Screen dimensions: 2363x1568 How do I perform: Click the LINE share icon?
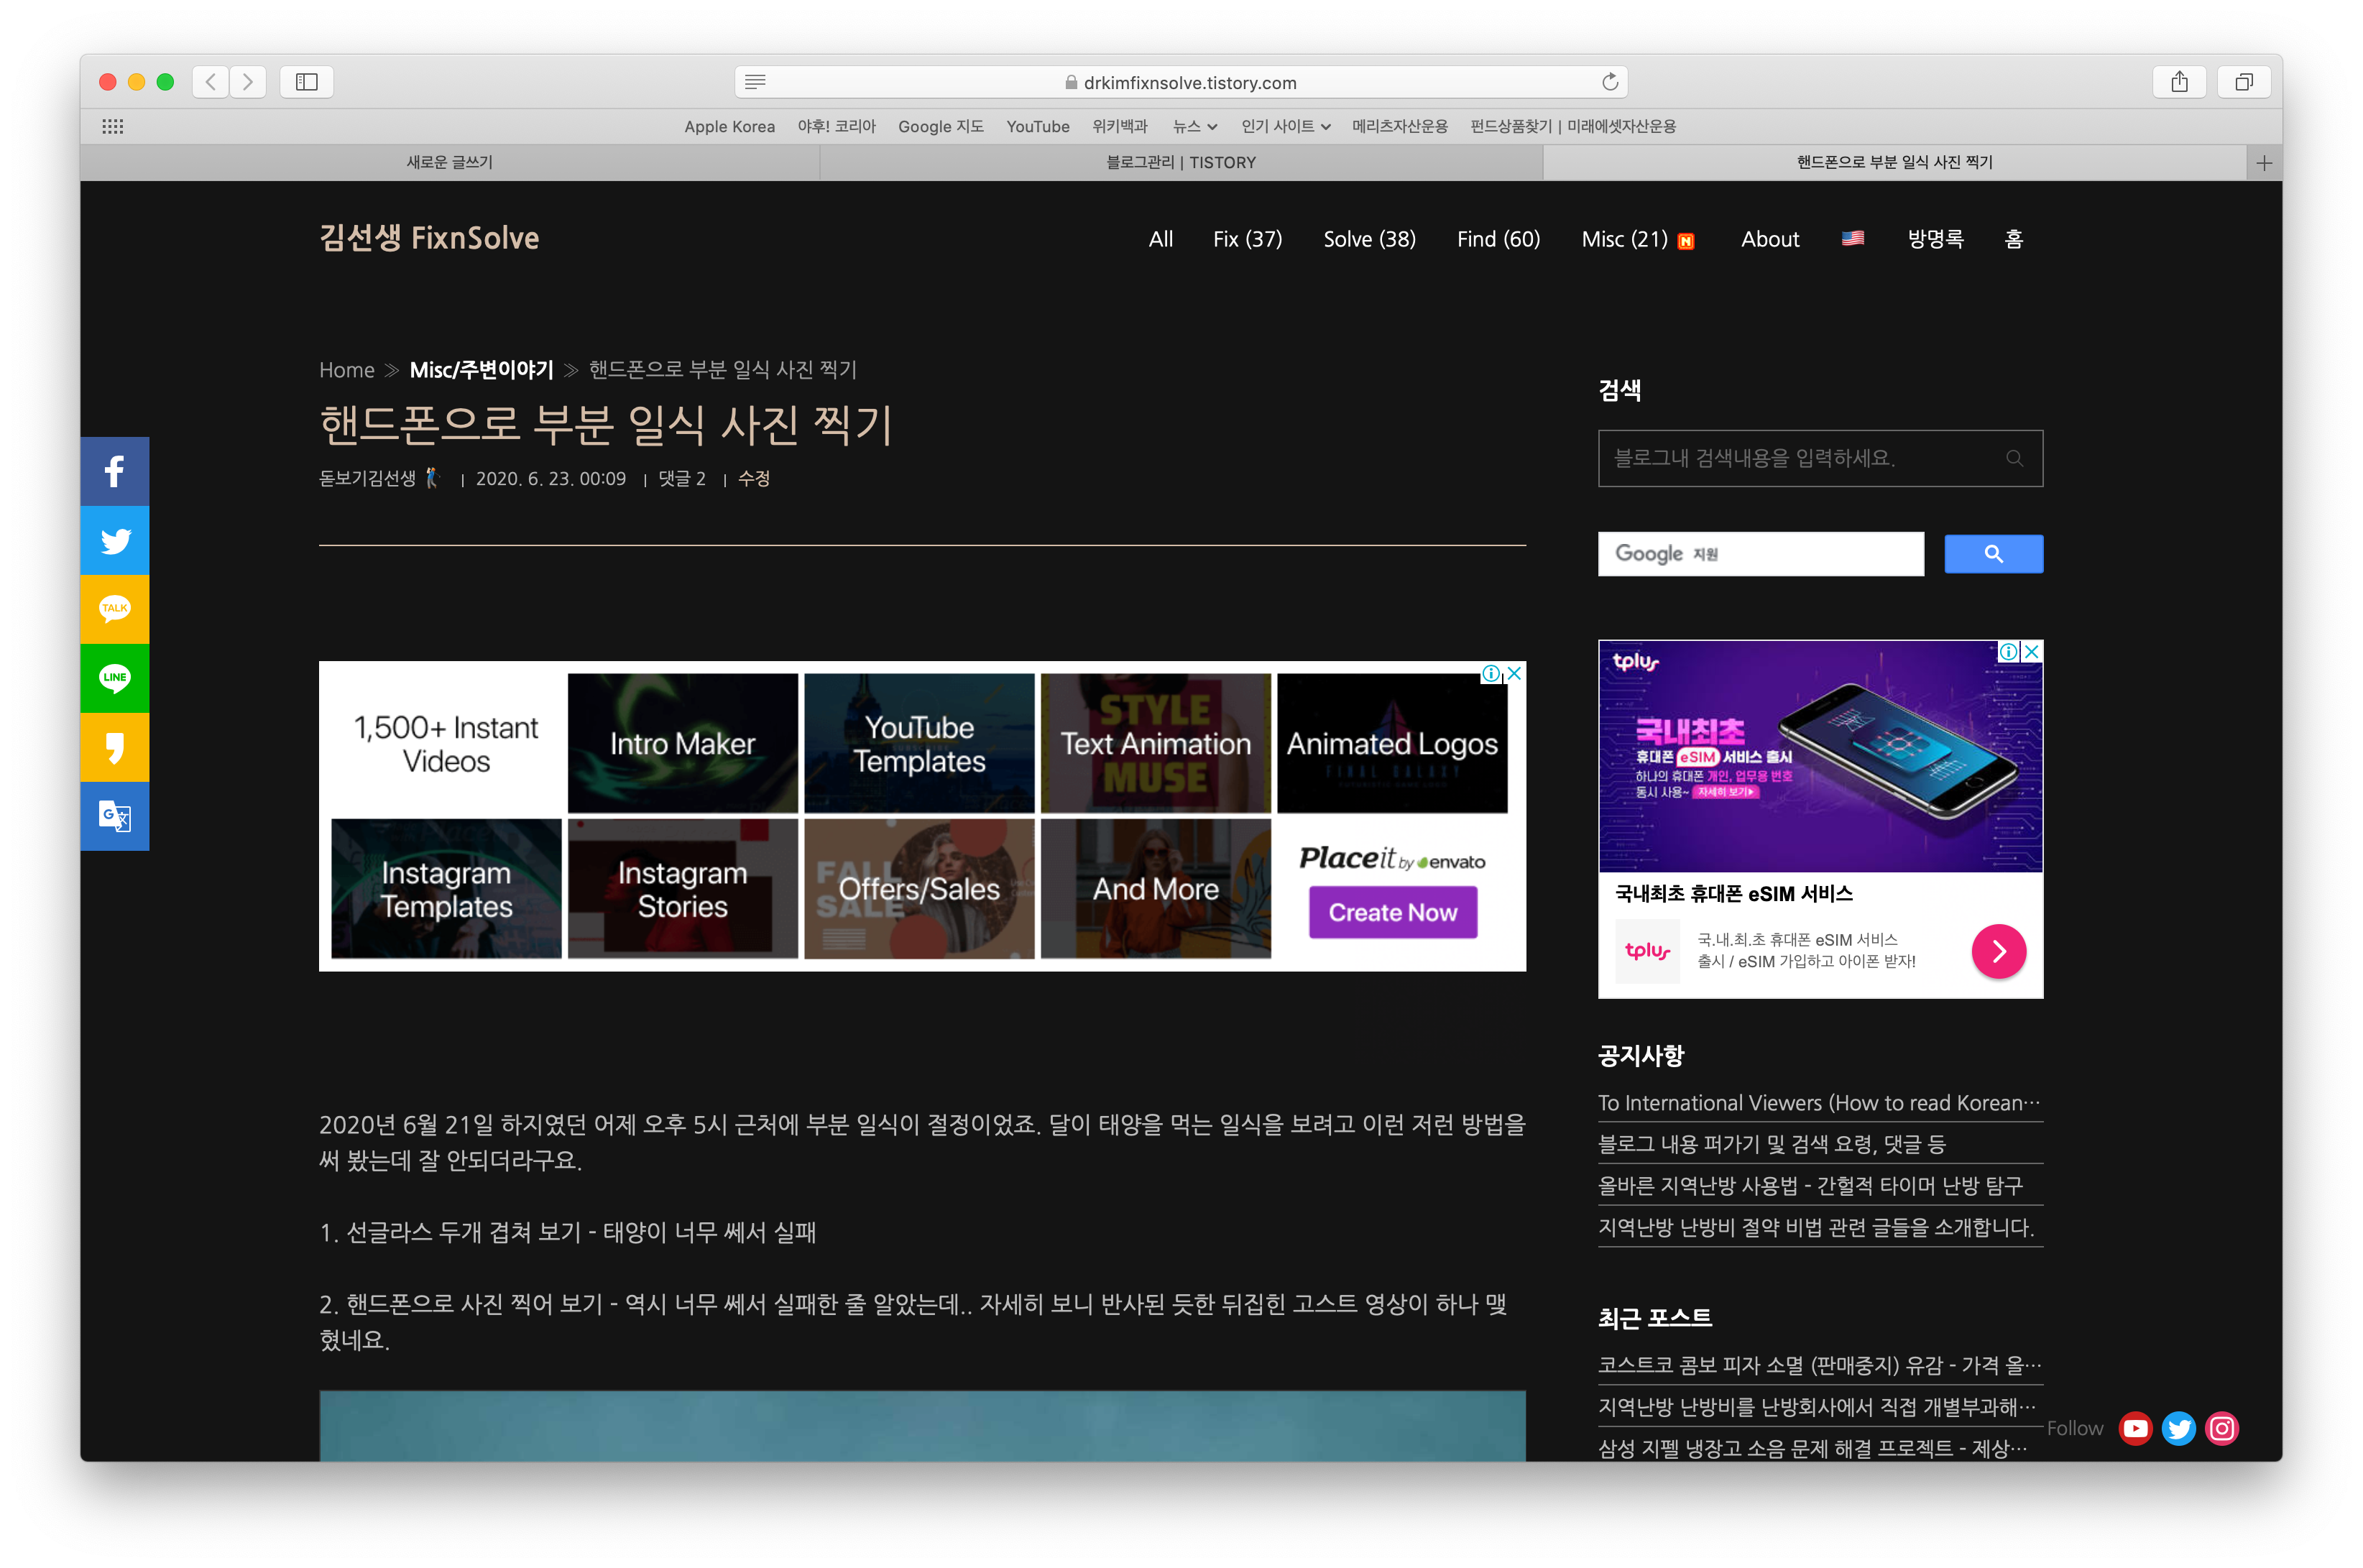114,678
